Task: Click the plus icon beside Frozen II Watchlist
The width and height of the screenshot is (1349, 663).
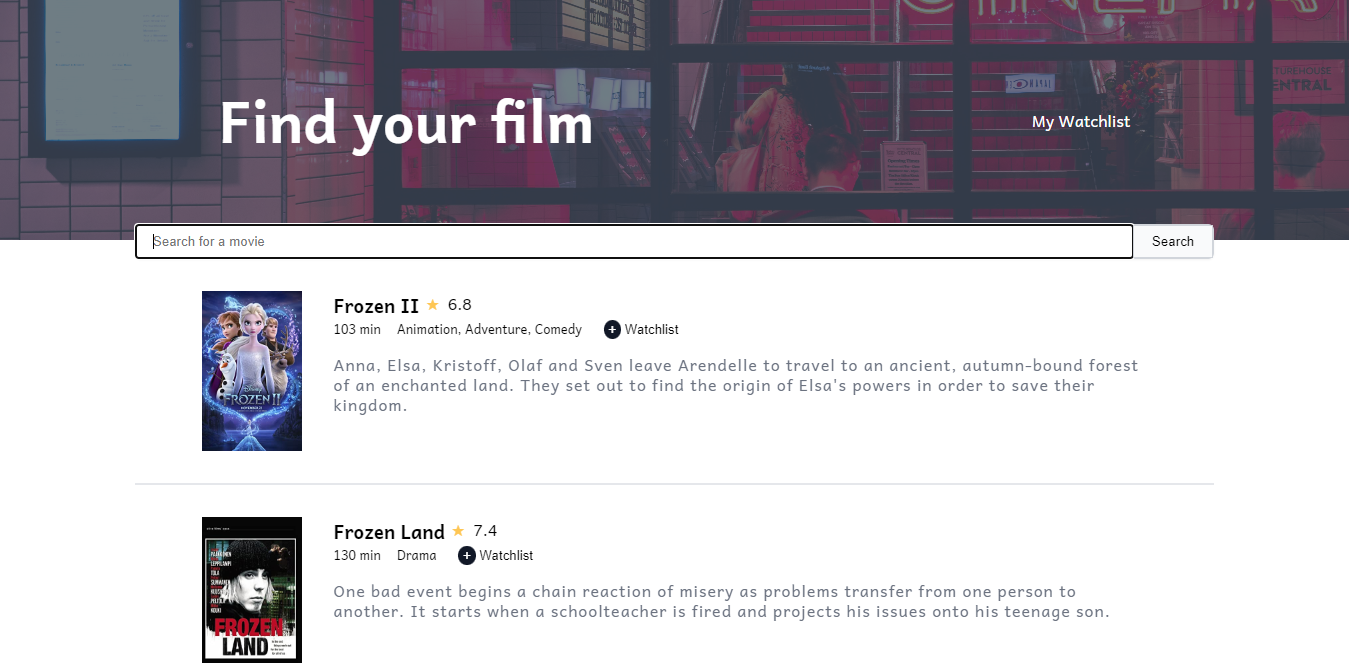Action: pyautogui.click(x=612, y=329)
